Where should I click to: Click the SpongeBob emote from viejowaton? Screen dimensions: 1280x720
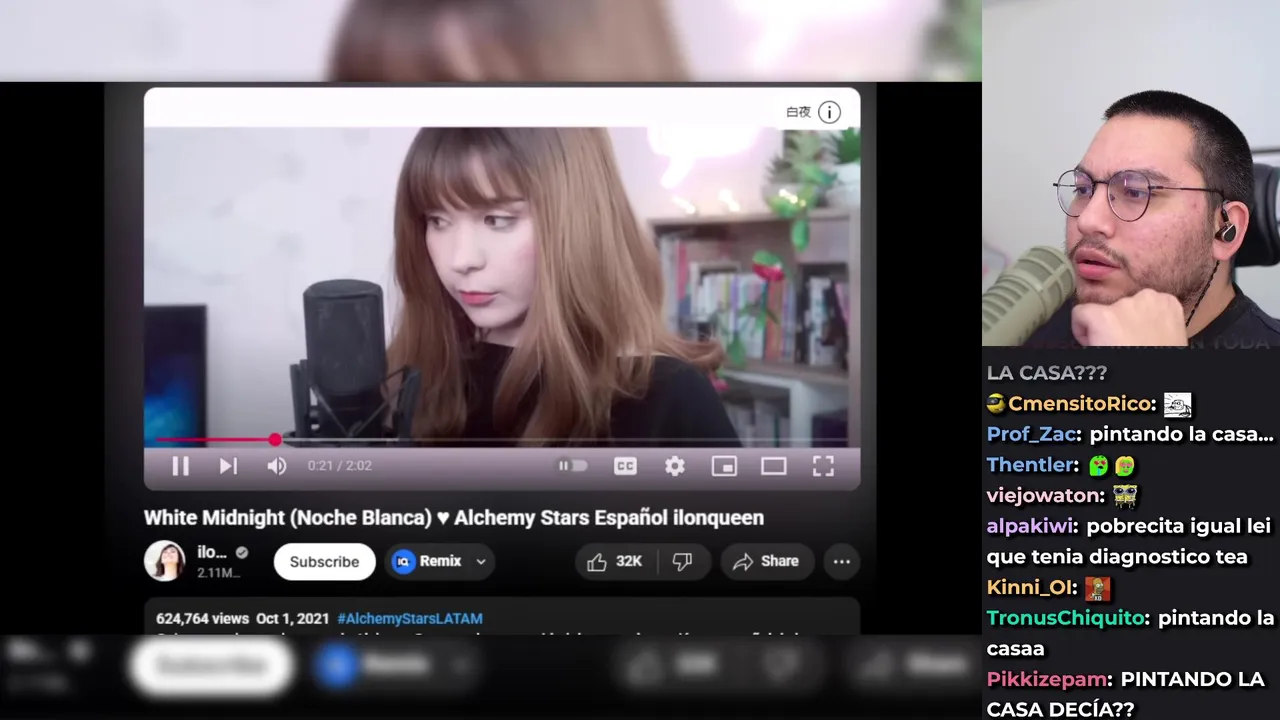(1125, 496)
